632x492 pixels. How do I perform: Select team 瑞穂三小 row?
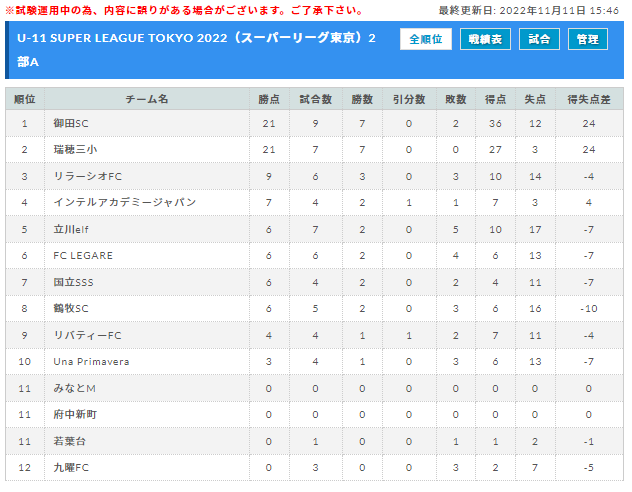[314, 149]
